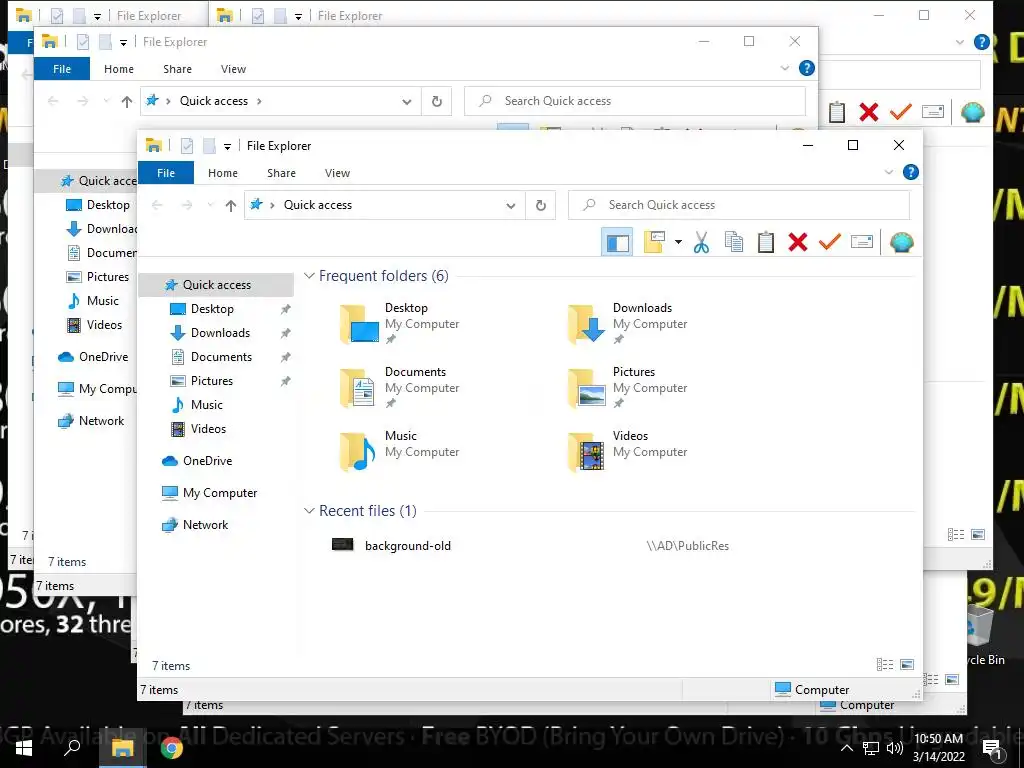
Task: Toggle pin next to Pictures in navigation tree
Action: point(285,381)
